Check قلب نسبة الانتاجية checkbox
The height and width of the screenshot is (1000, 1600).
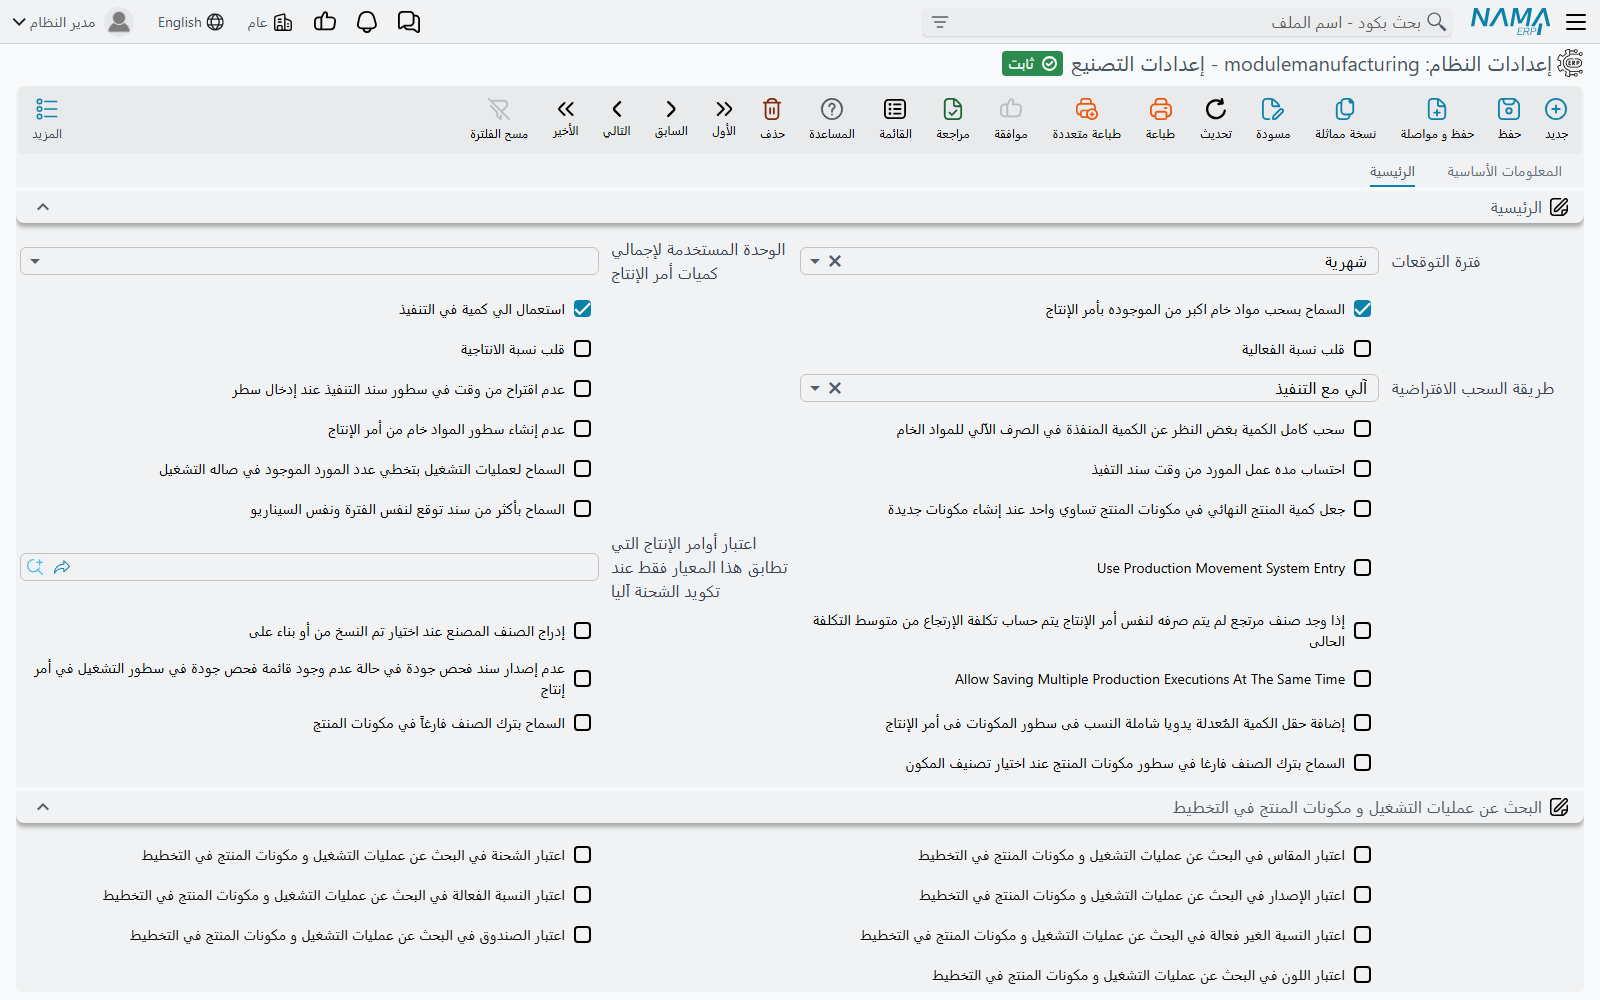[x=583, y=349]
